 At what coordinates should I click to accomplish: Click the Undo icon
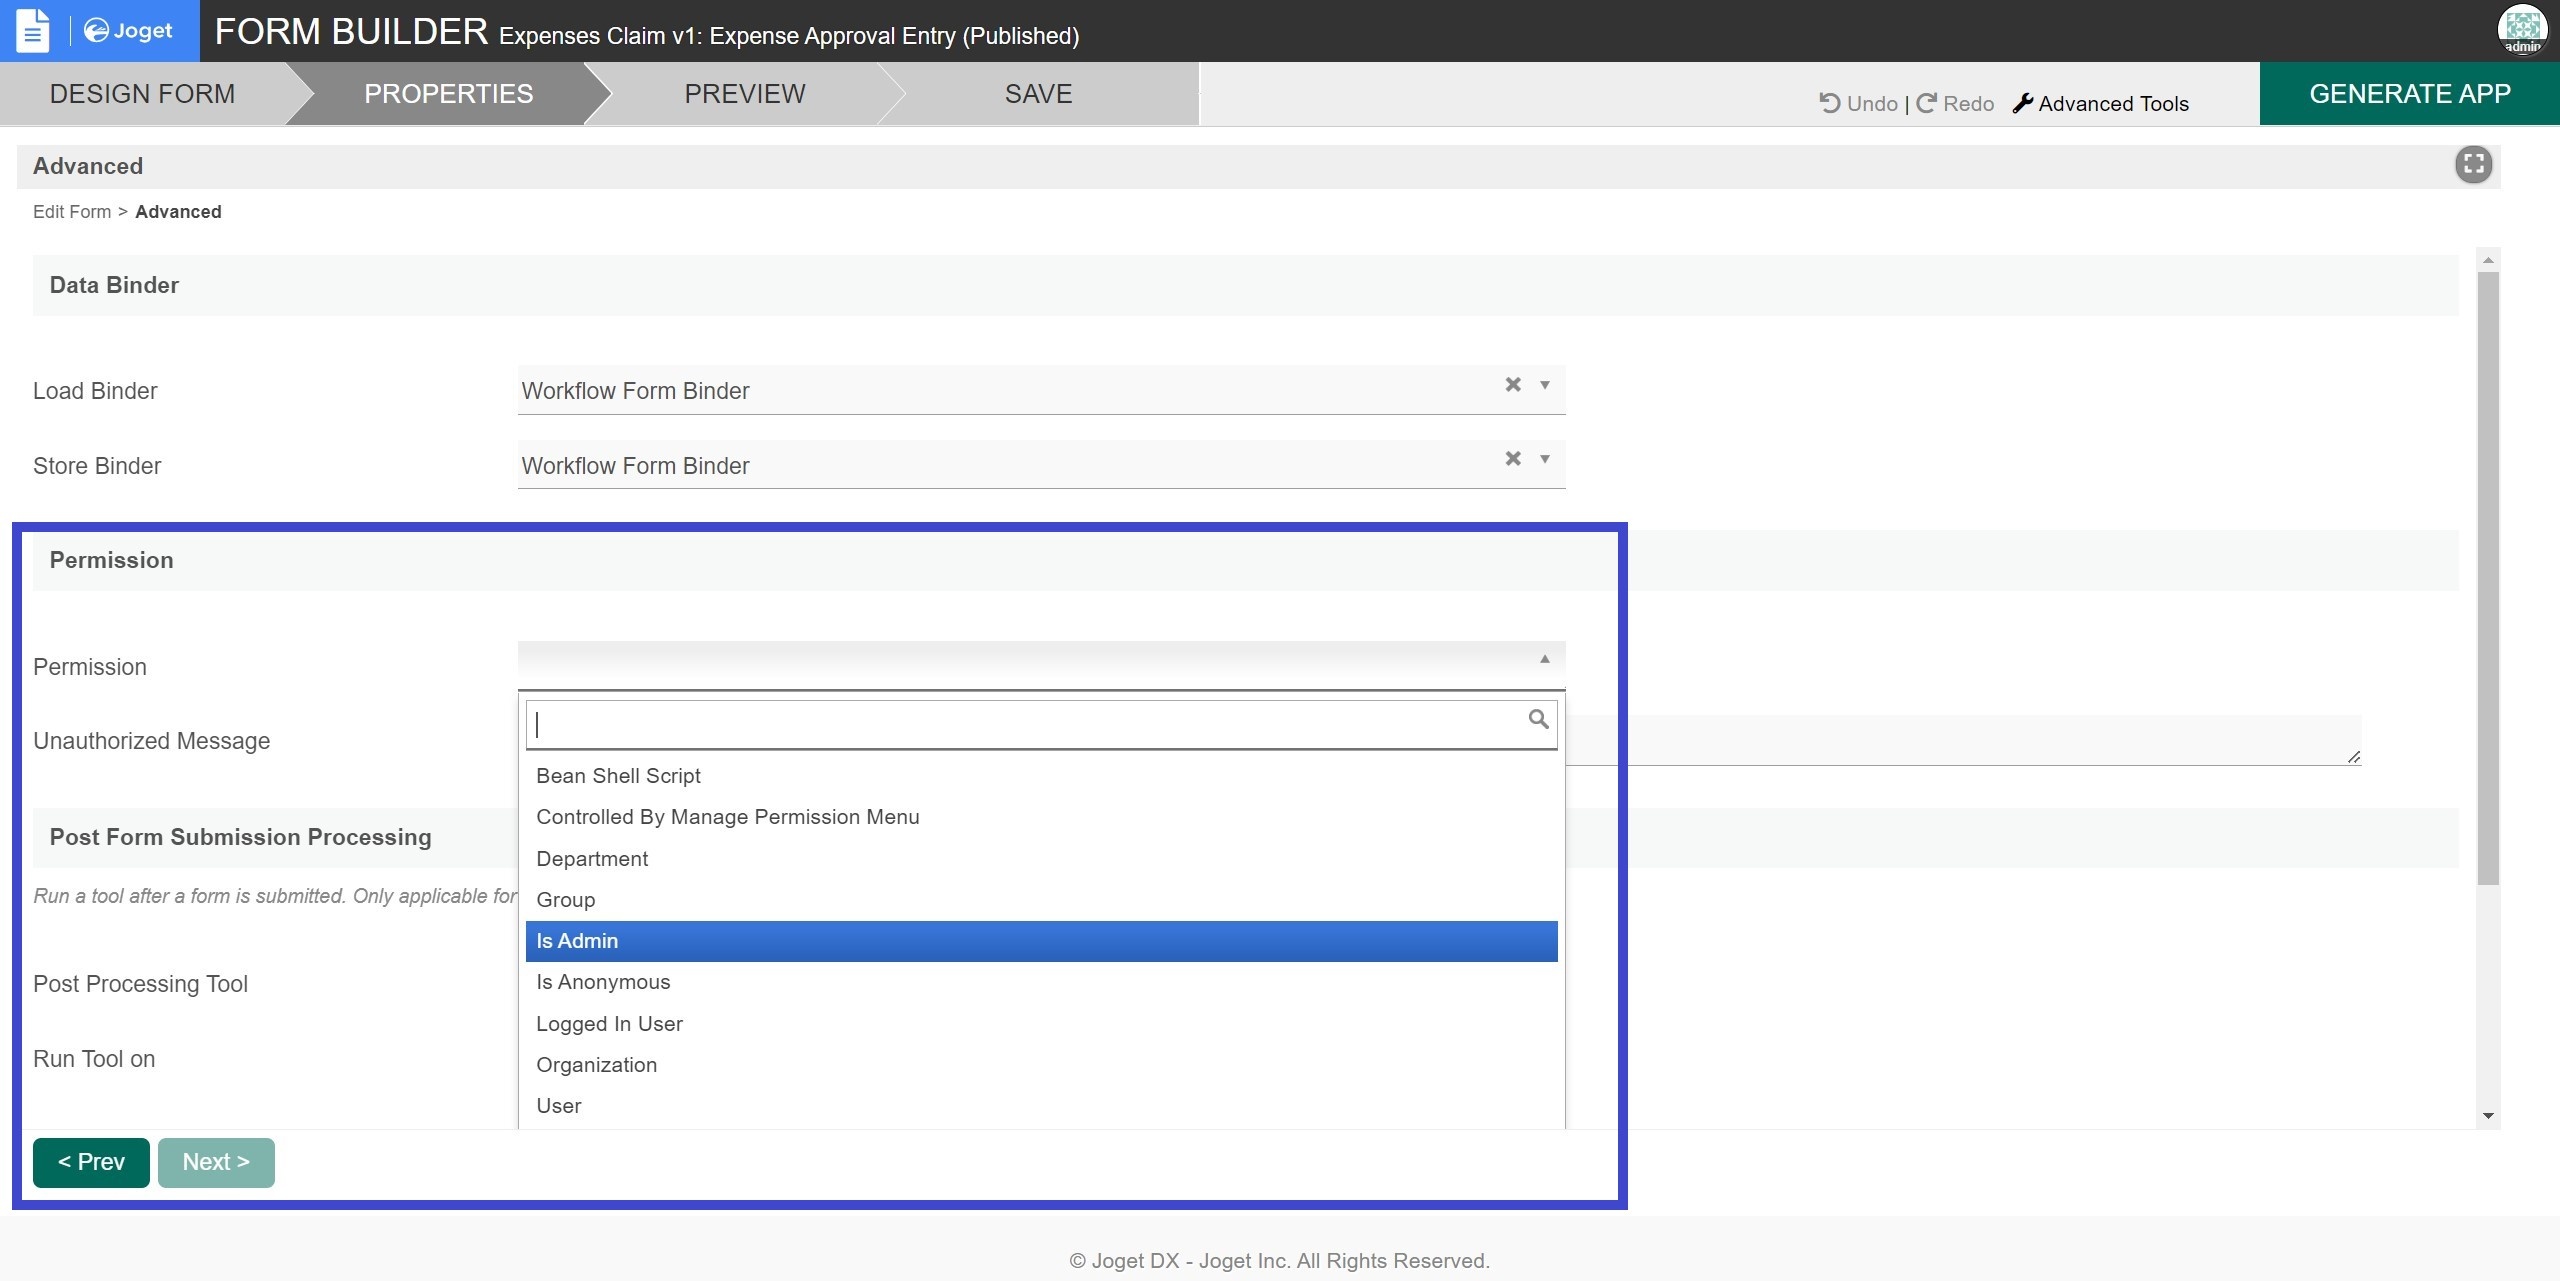[1829, 103]
